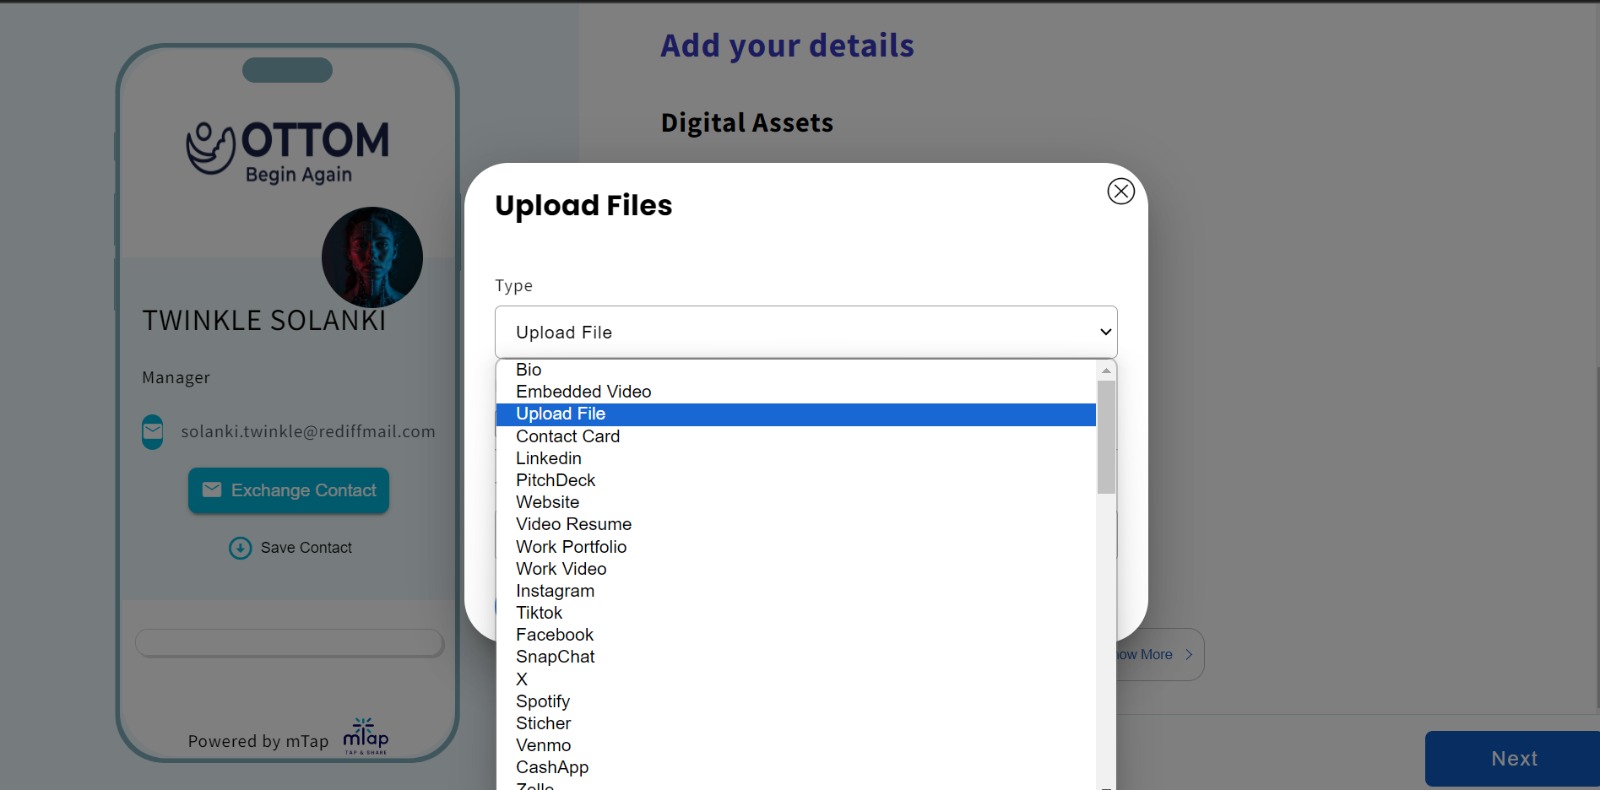Pick the X option in list
The width and height of the screenshot is (1600, 790).
pyautogui.click(x=796, y=679)
